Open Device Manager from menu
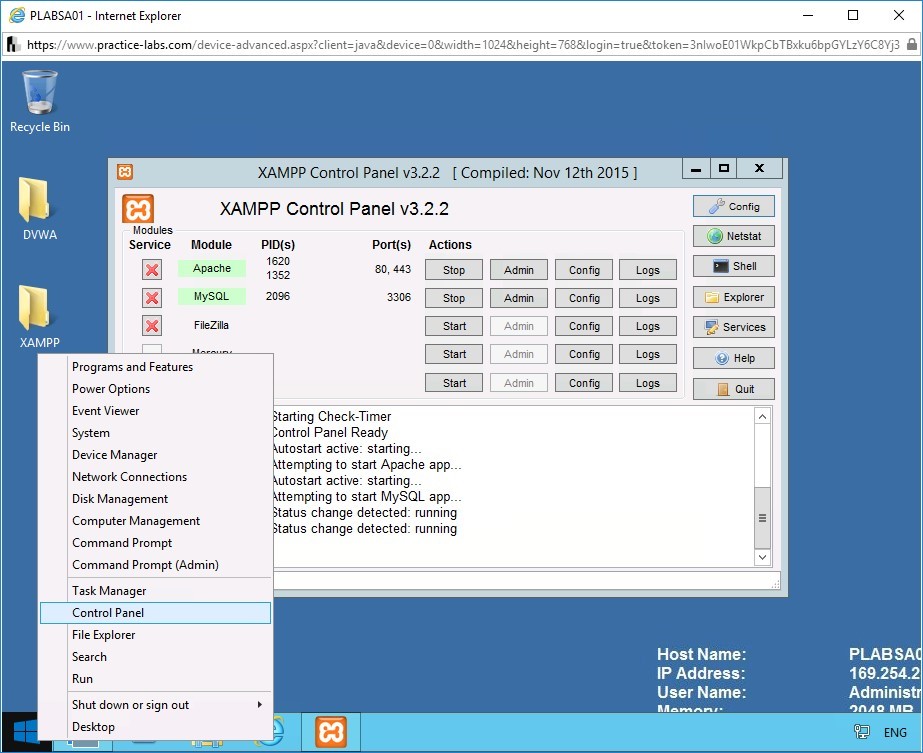This screenshot has height=753, width=923. [x=155, y=455]
